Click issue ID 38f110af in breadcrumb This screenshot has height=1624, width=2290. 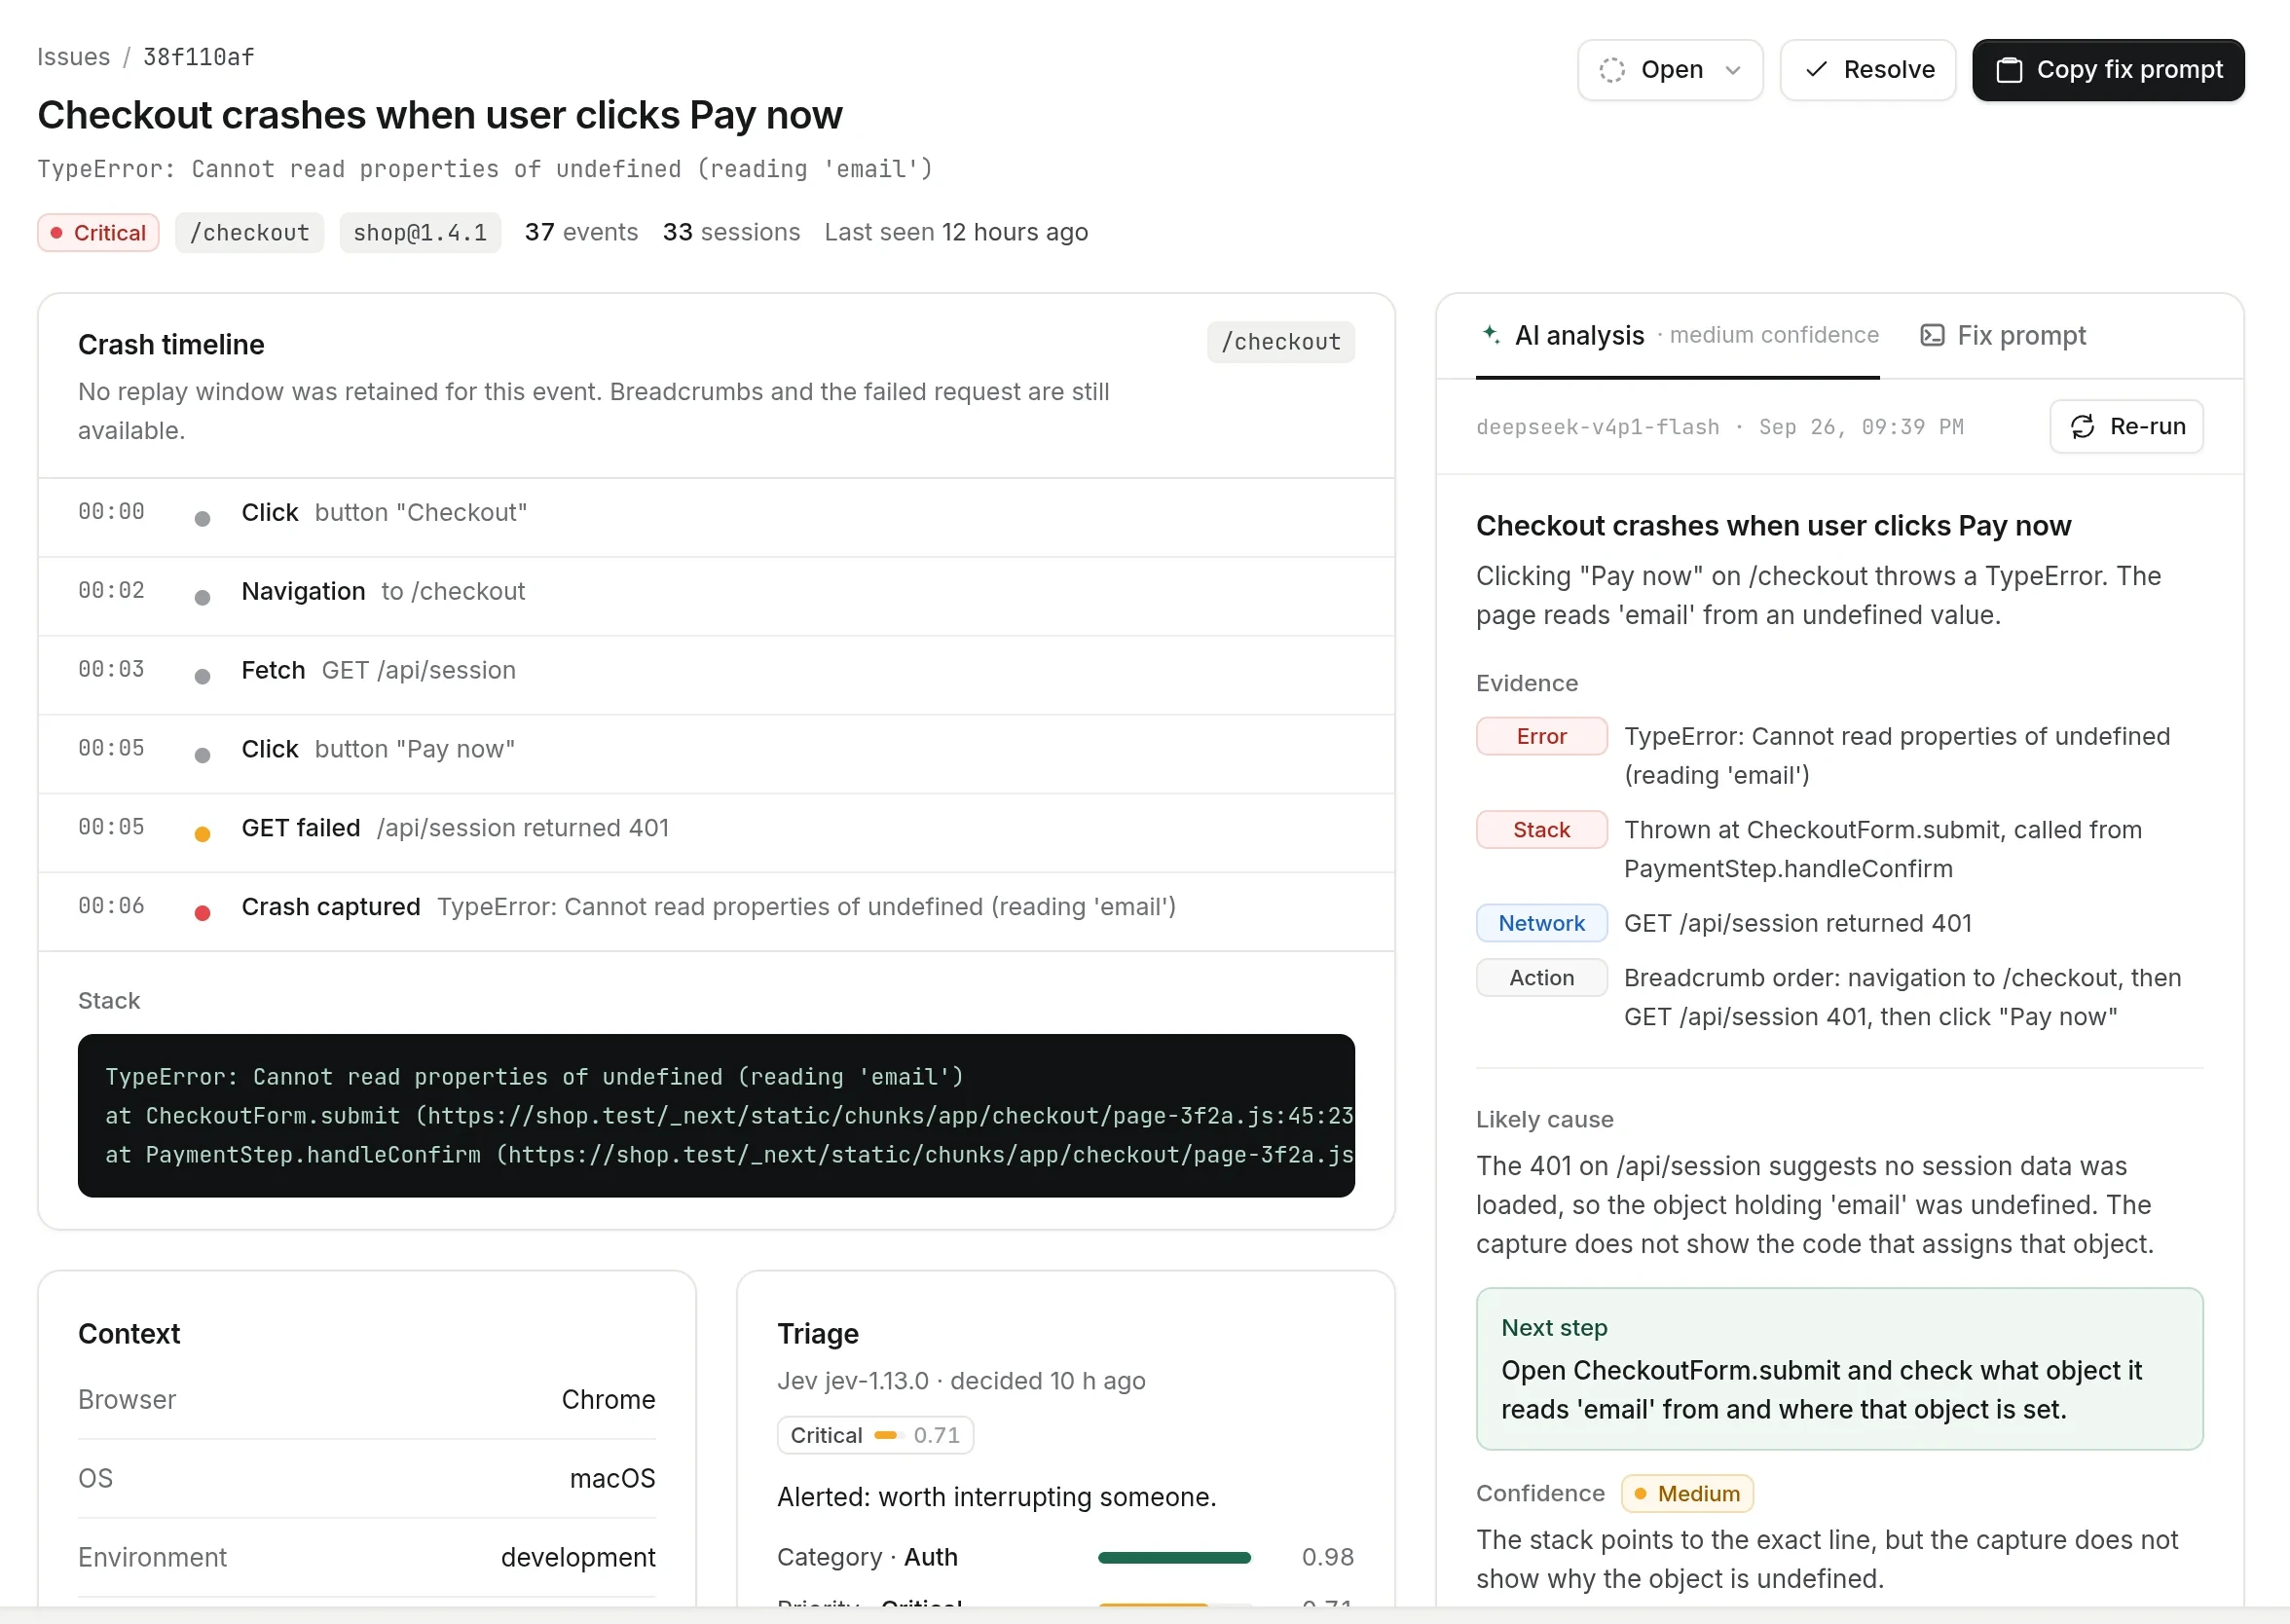[198, 57]
